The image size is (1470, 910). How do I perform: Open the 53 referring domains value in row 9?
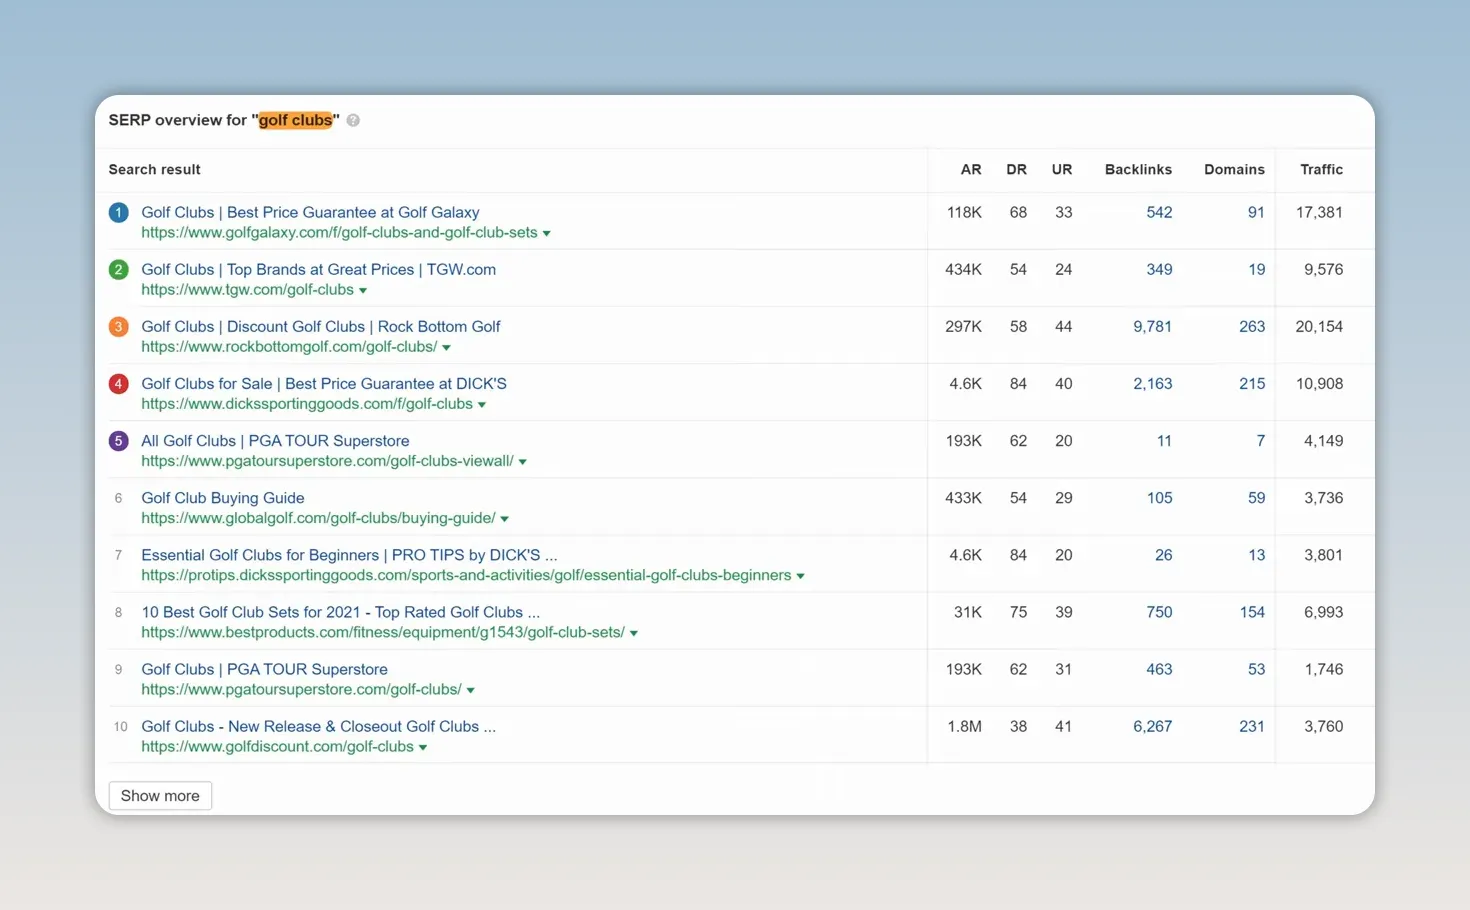[1256, 669]
